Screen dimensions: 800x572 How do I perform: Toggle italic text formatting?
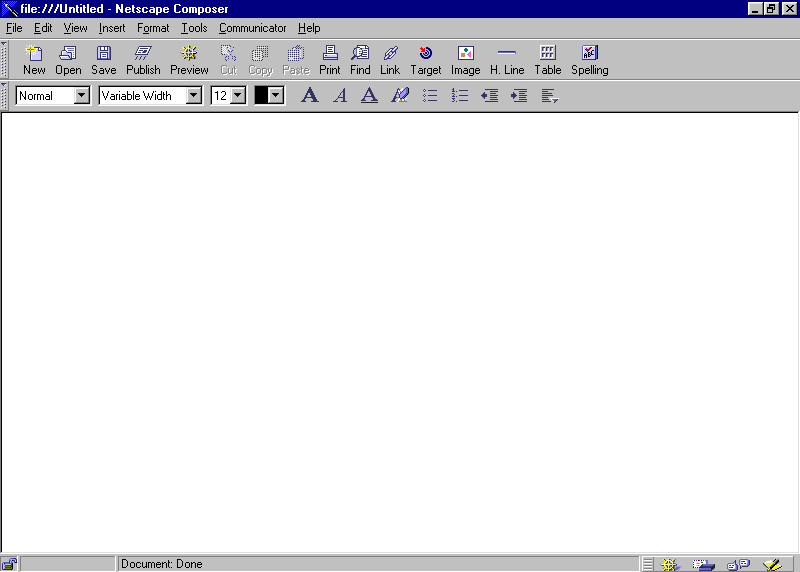pyautogui.click(x=340, y=96)
